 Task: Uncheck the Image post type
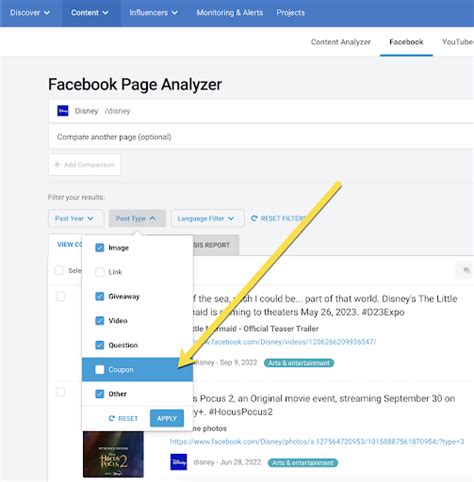tap(100, 248)
